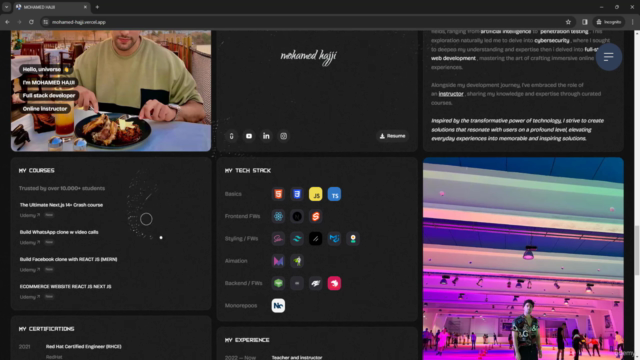The image size is (640, 360).
Task: Click 'Build Facebook clone with REACT JS (MERN)'
Action: (x=69, y=260)
